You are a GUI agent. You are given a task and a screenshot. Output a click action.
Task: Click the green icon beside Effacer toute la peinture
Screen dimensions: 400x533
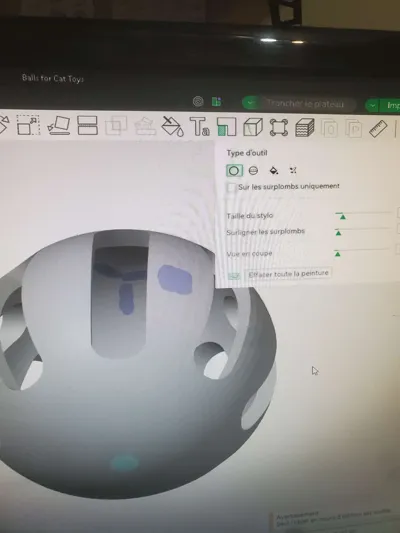click(x=234, y=276)
